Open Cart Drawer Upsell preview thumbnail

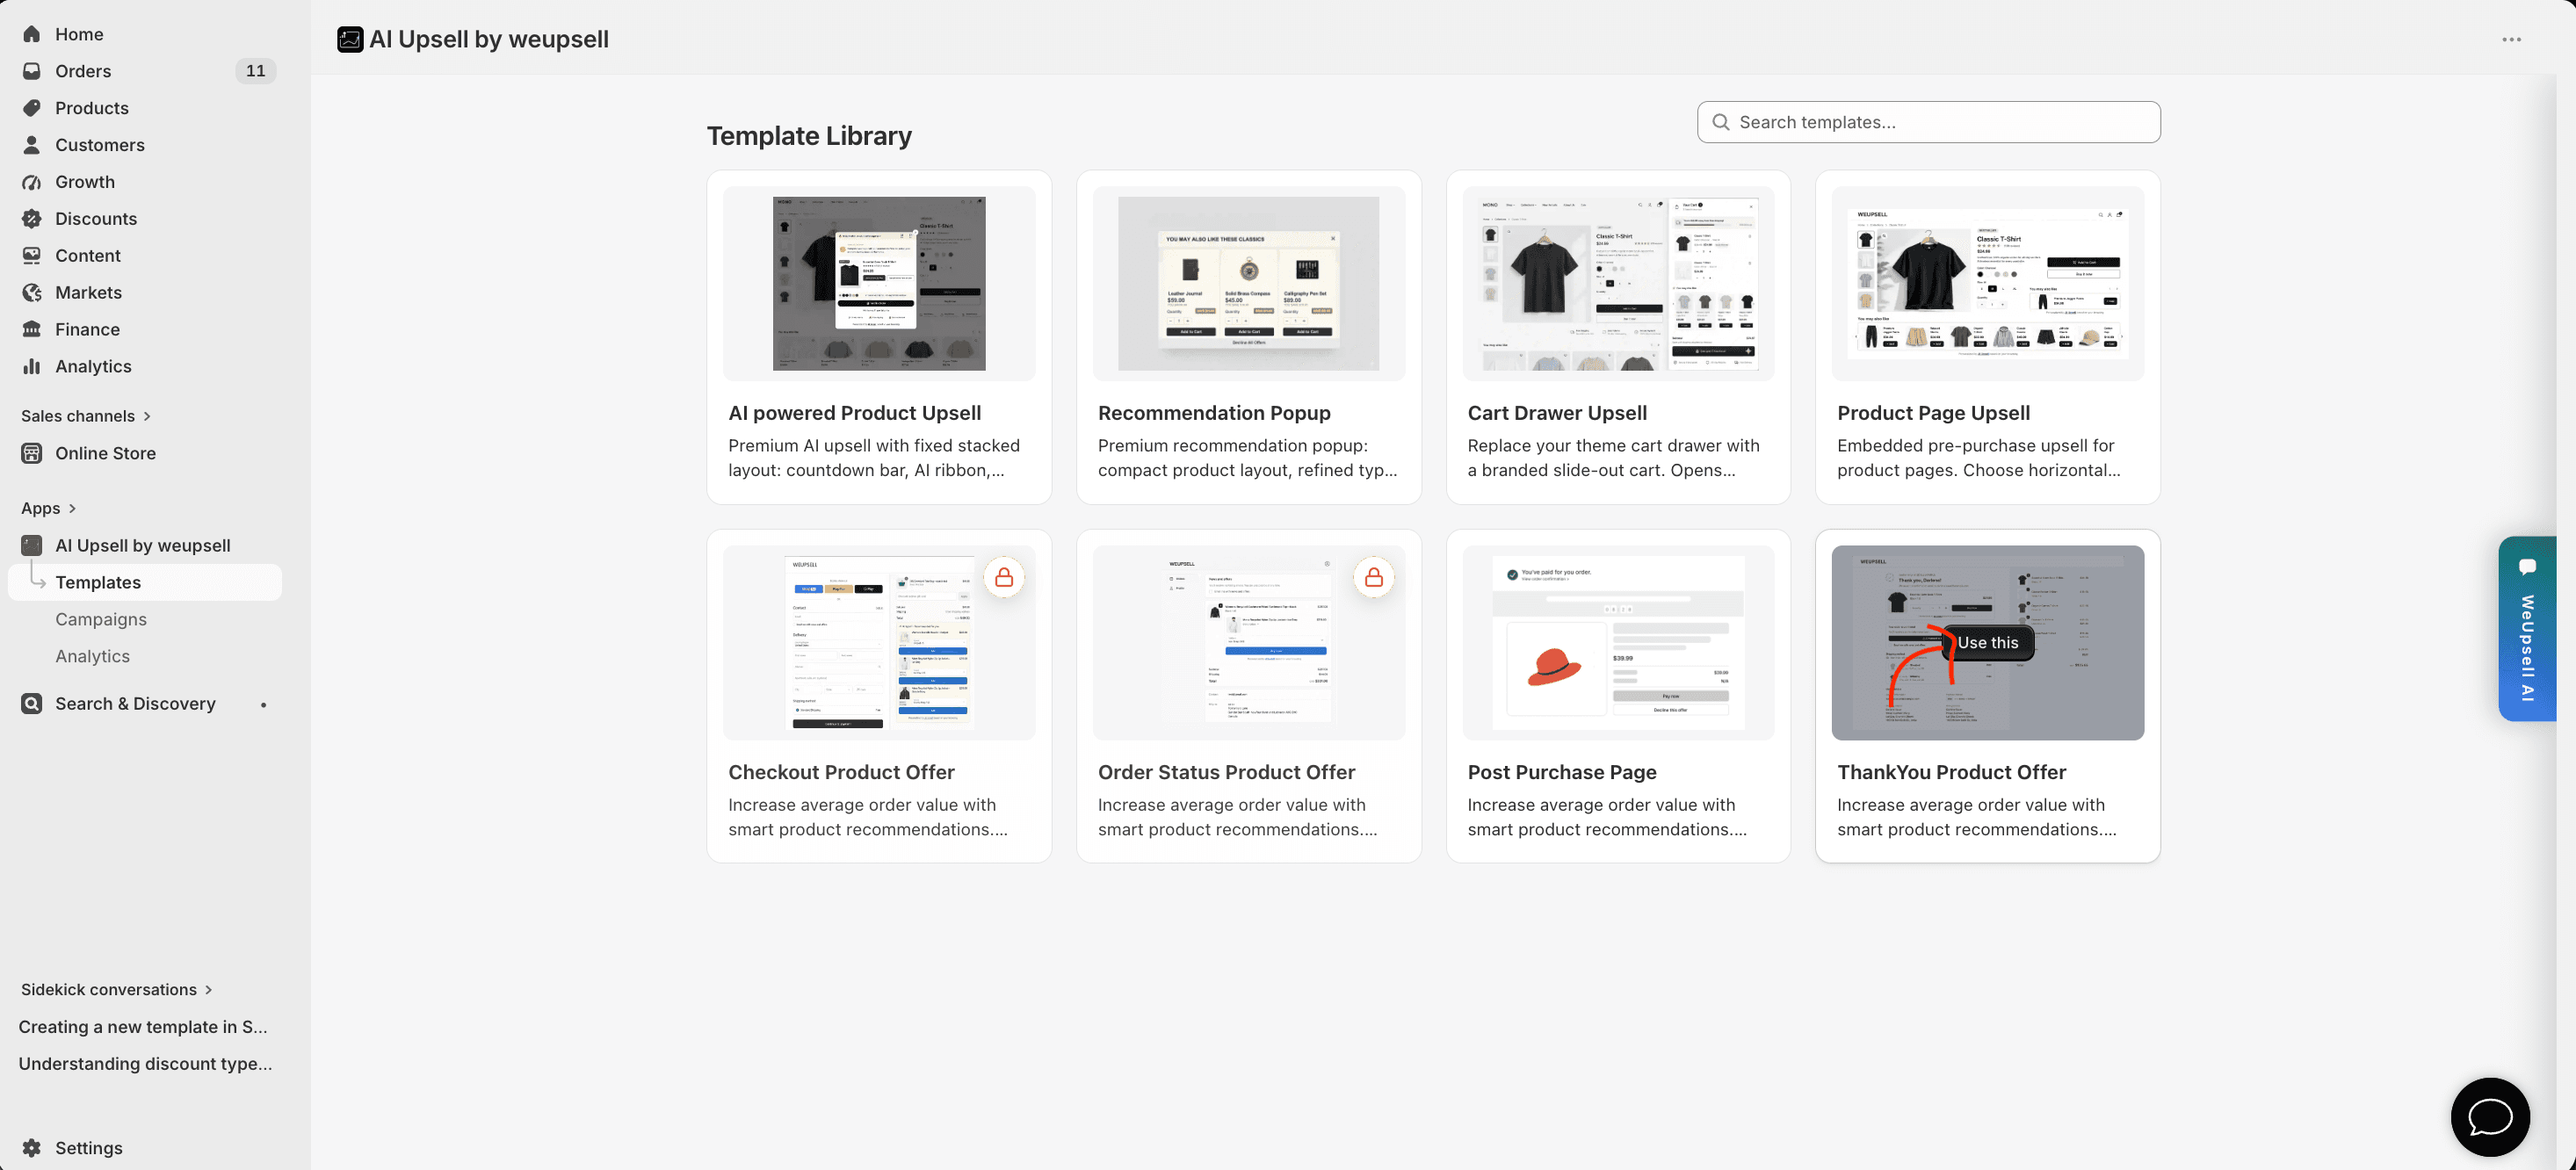click(1618, 284)
